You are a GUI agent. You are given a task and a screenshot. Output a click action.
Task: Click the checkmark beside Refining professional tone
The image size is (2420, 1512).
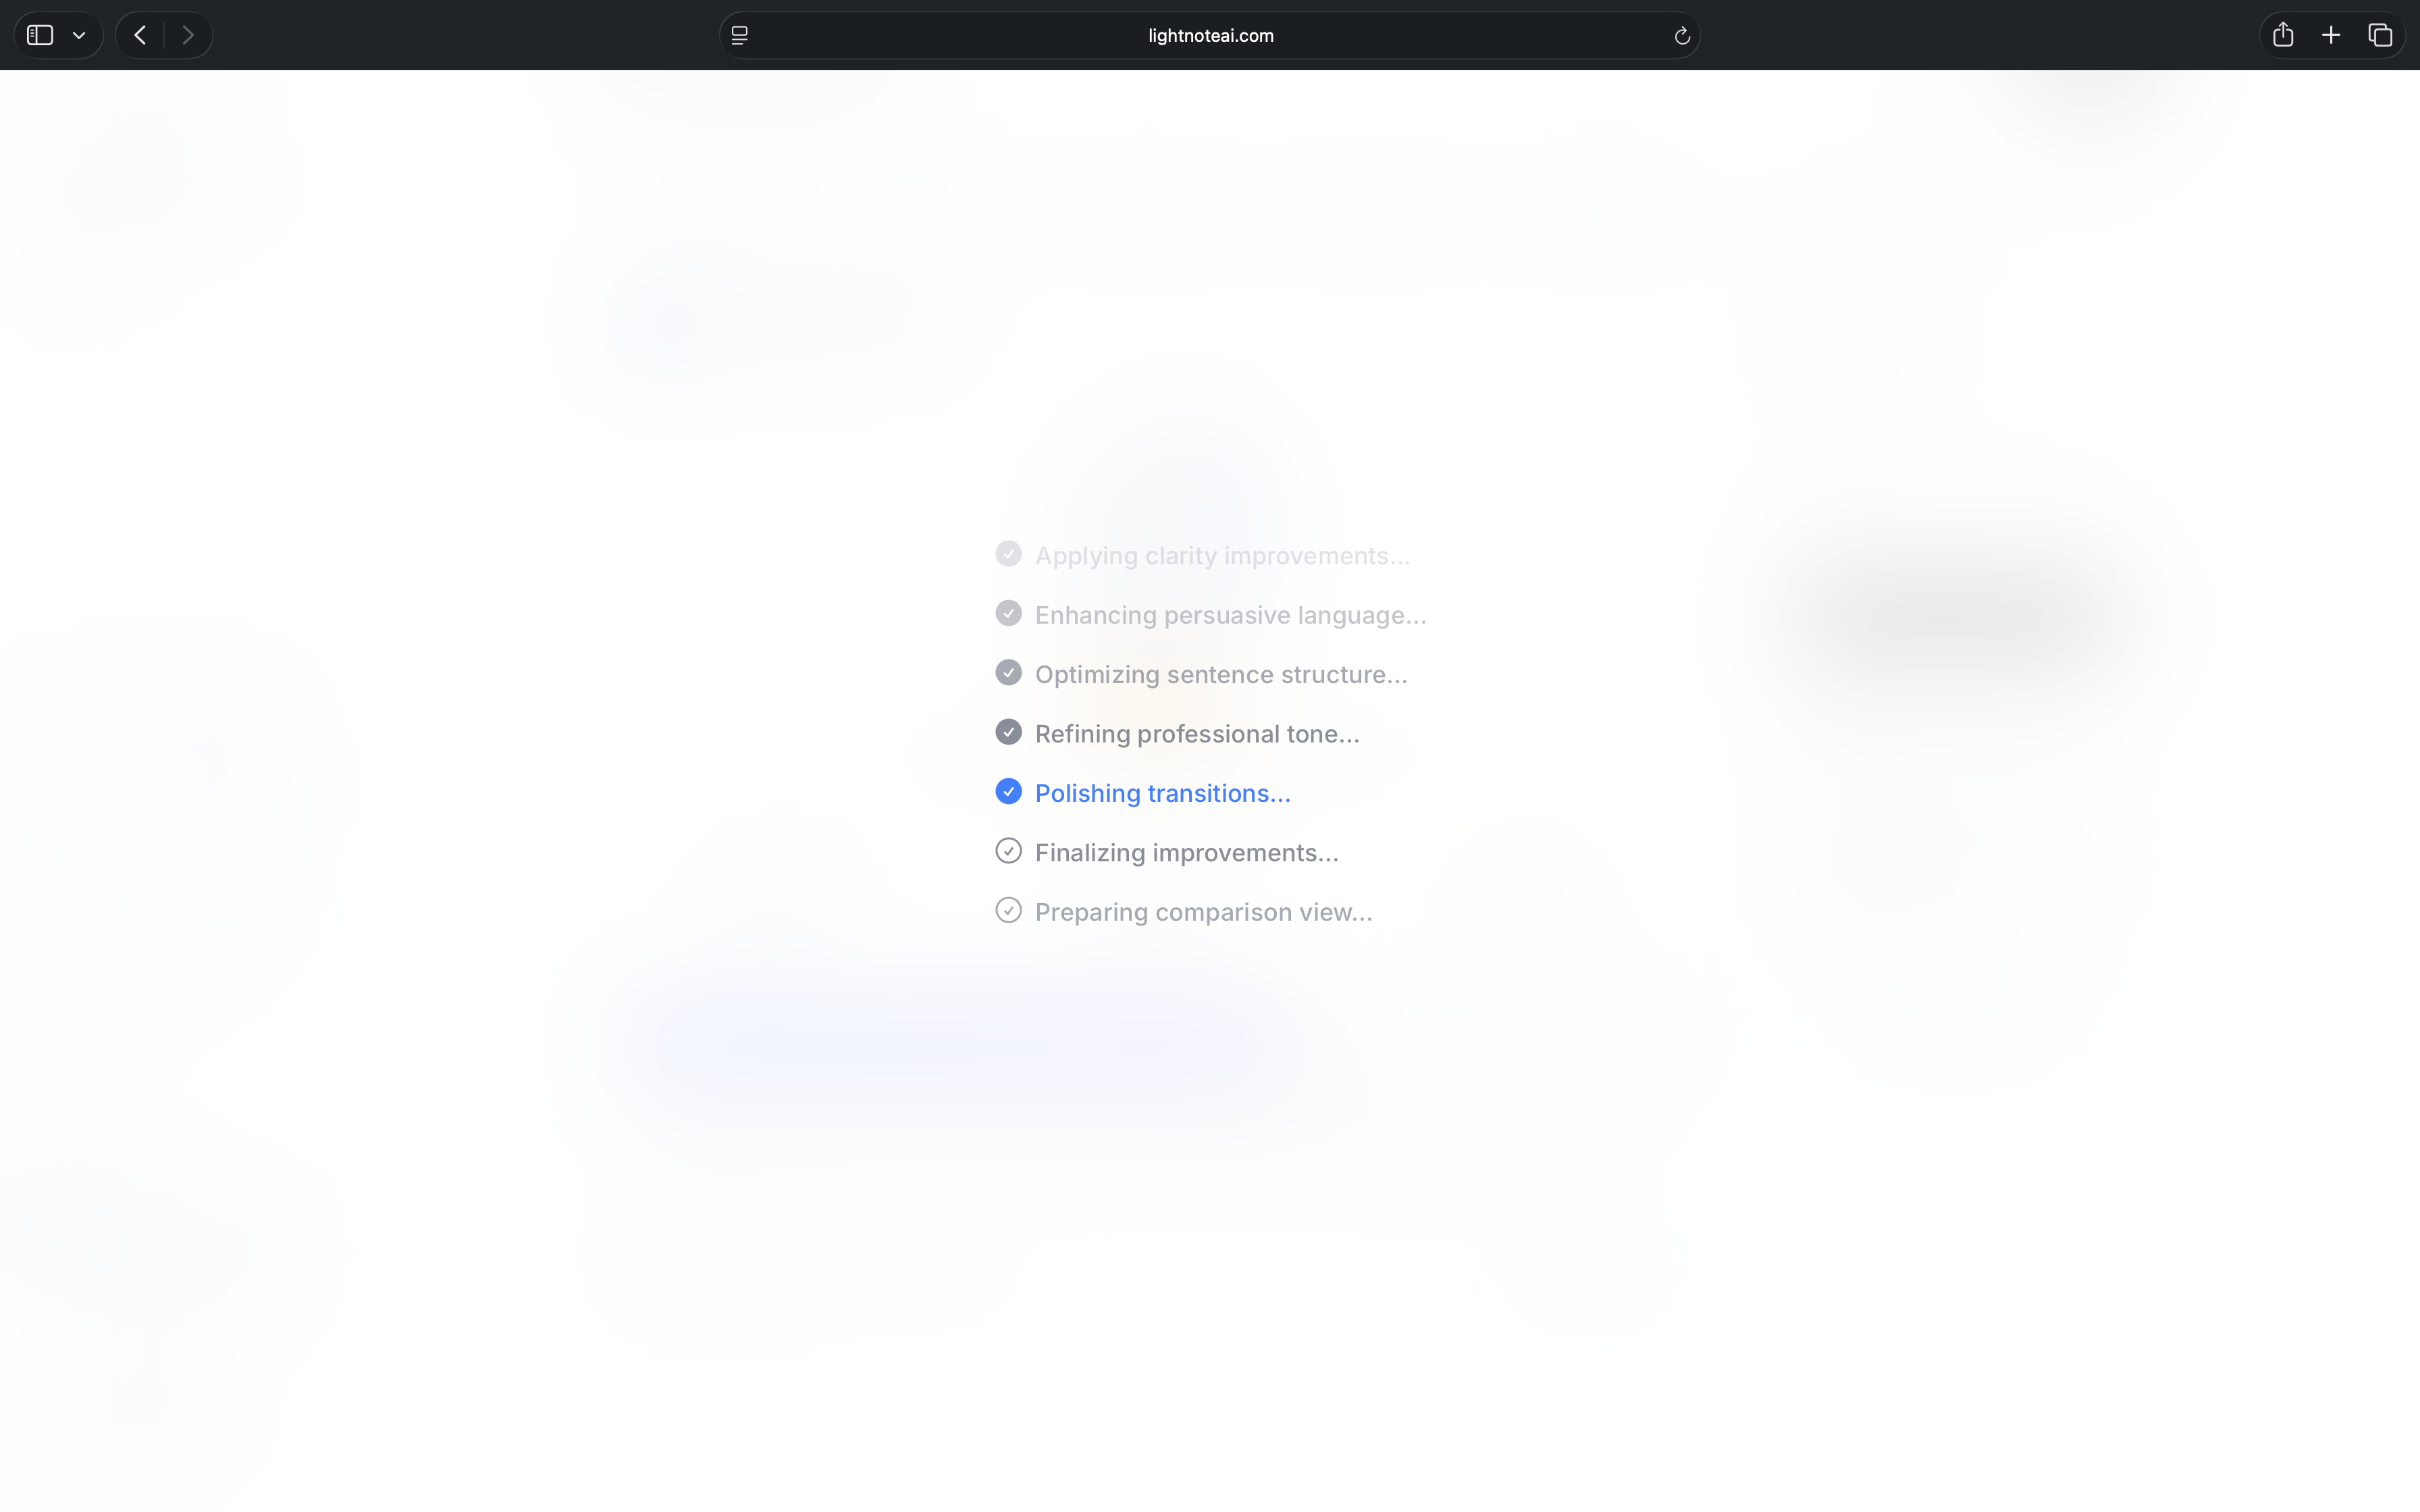pyautogui.click(x=1008, y=732)
